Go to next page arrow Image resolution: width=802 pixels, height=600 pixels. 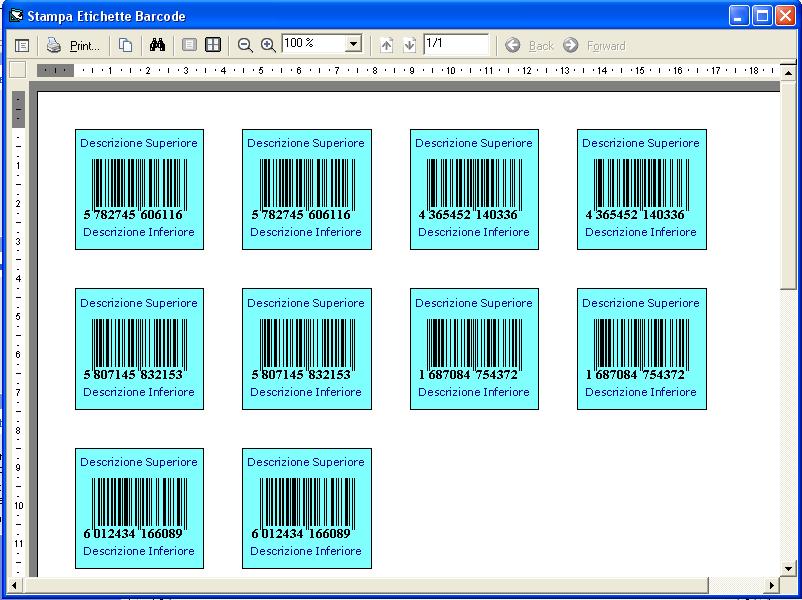[409, 46]
